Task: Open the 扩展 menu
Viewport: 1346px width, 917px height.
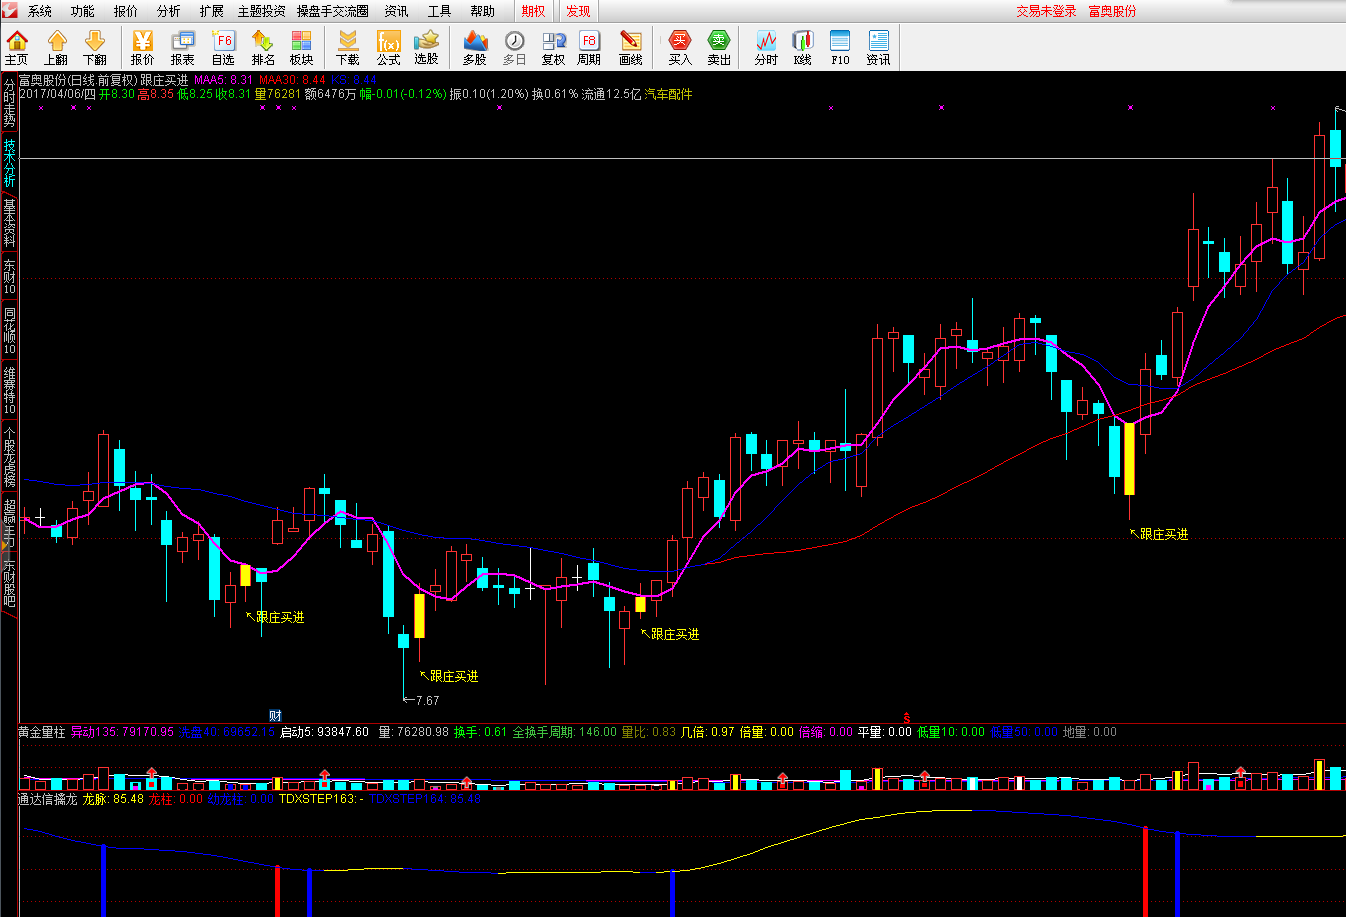Action: (x=211, y=11)
